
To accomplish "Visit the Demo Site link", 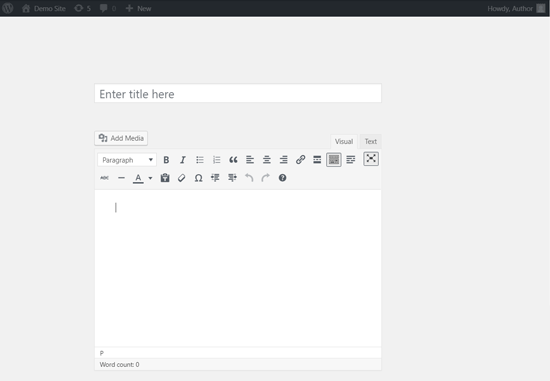I will (x=44, y=8).
